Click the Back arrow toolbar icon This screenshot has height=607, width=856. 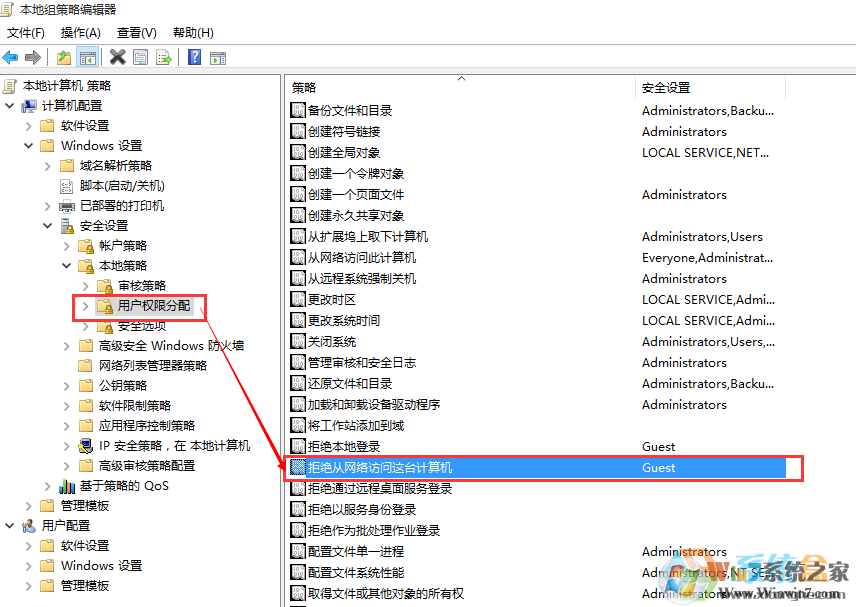[x=10, y=57]
